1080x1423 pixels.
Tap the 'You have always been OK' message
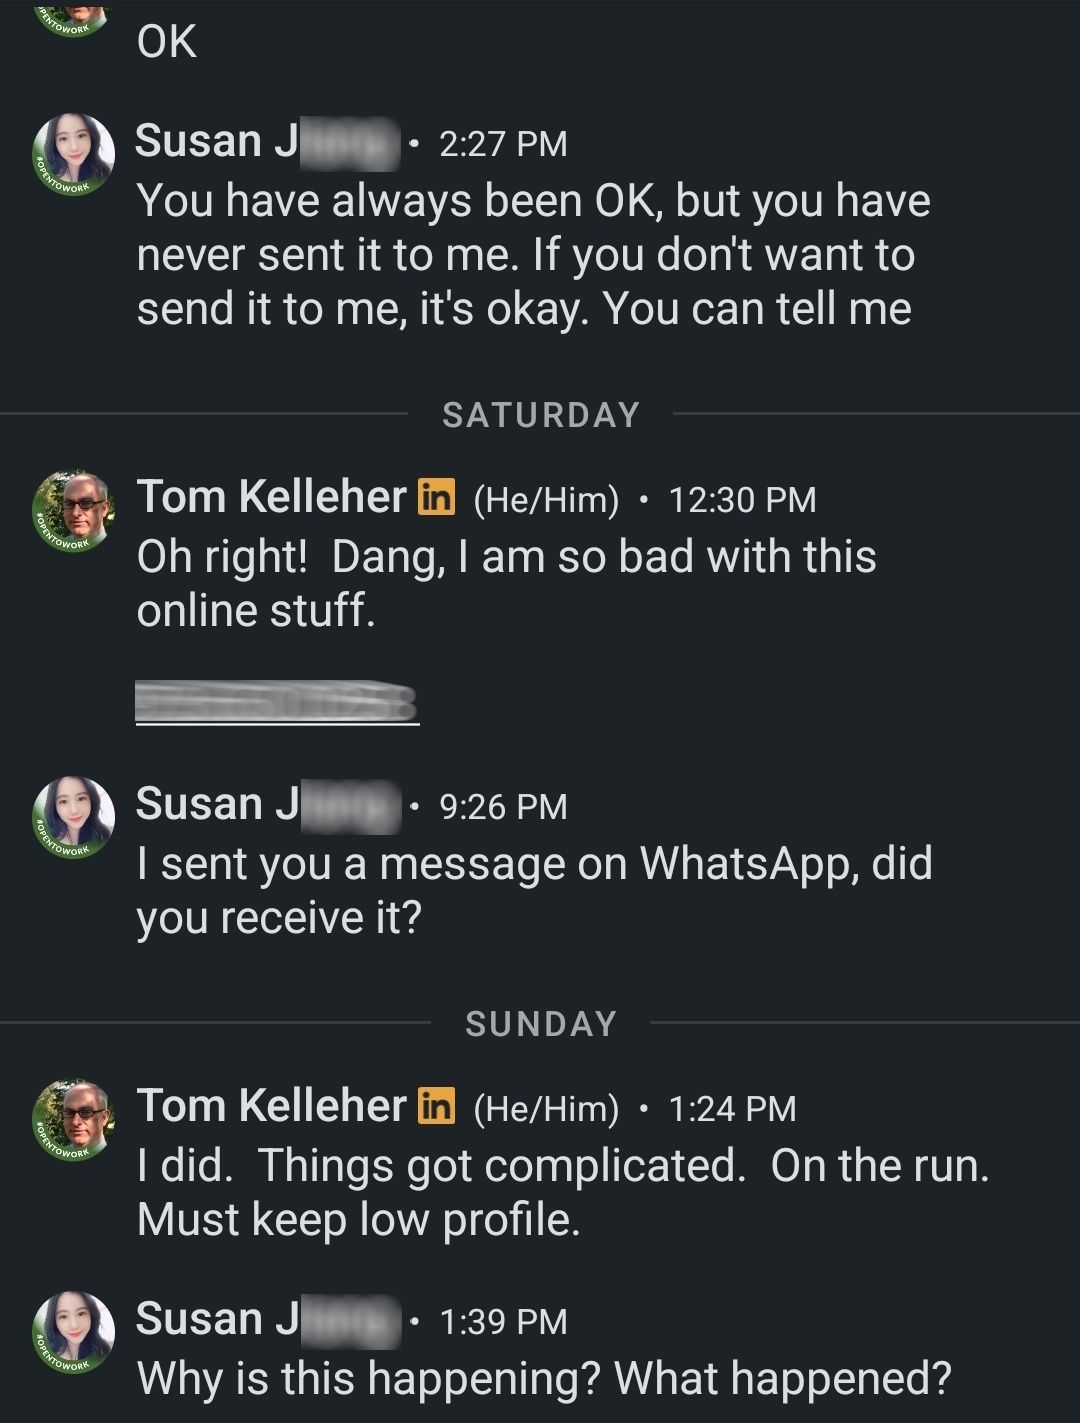(x=534, y=255)
